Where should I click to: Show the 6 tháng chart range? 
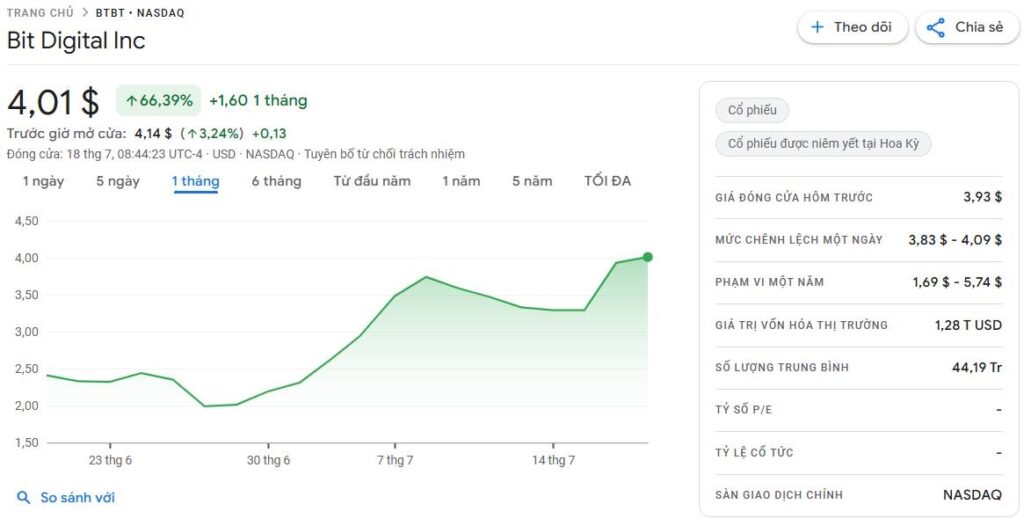click(x=276, y=181)
